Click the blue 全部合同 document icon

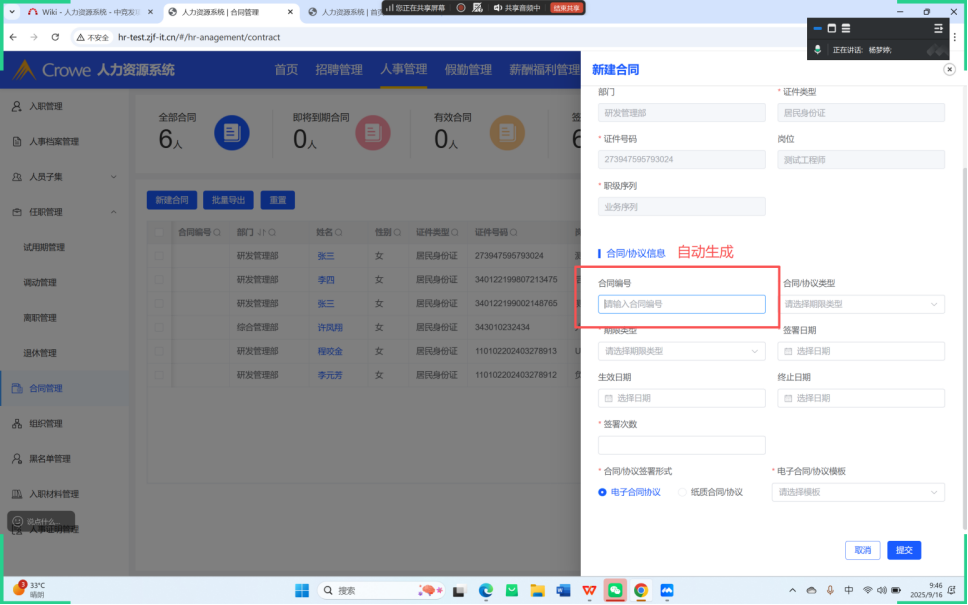tap(232, 132)
